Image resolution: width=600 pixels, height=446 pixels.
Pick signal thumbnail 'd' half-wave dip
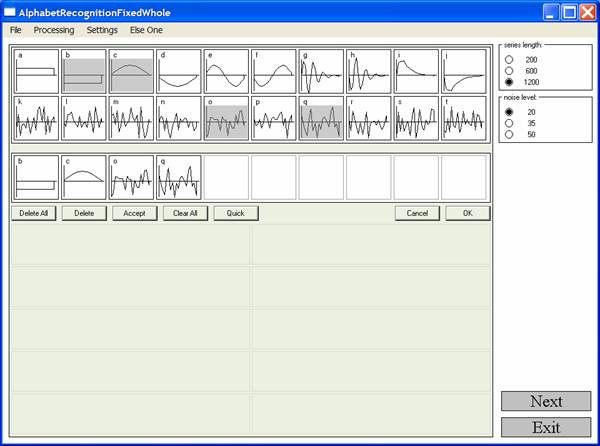[x=179, y=72]
